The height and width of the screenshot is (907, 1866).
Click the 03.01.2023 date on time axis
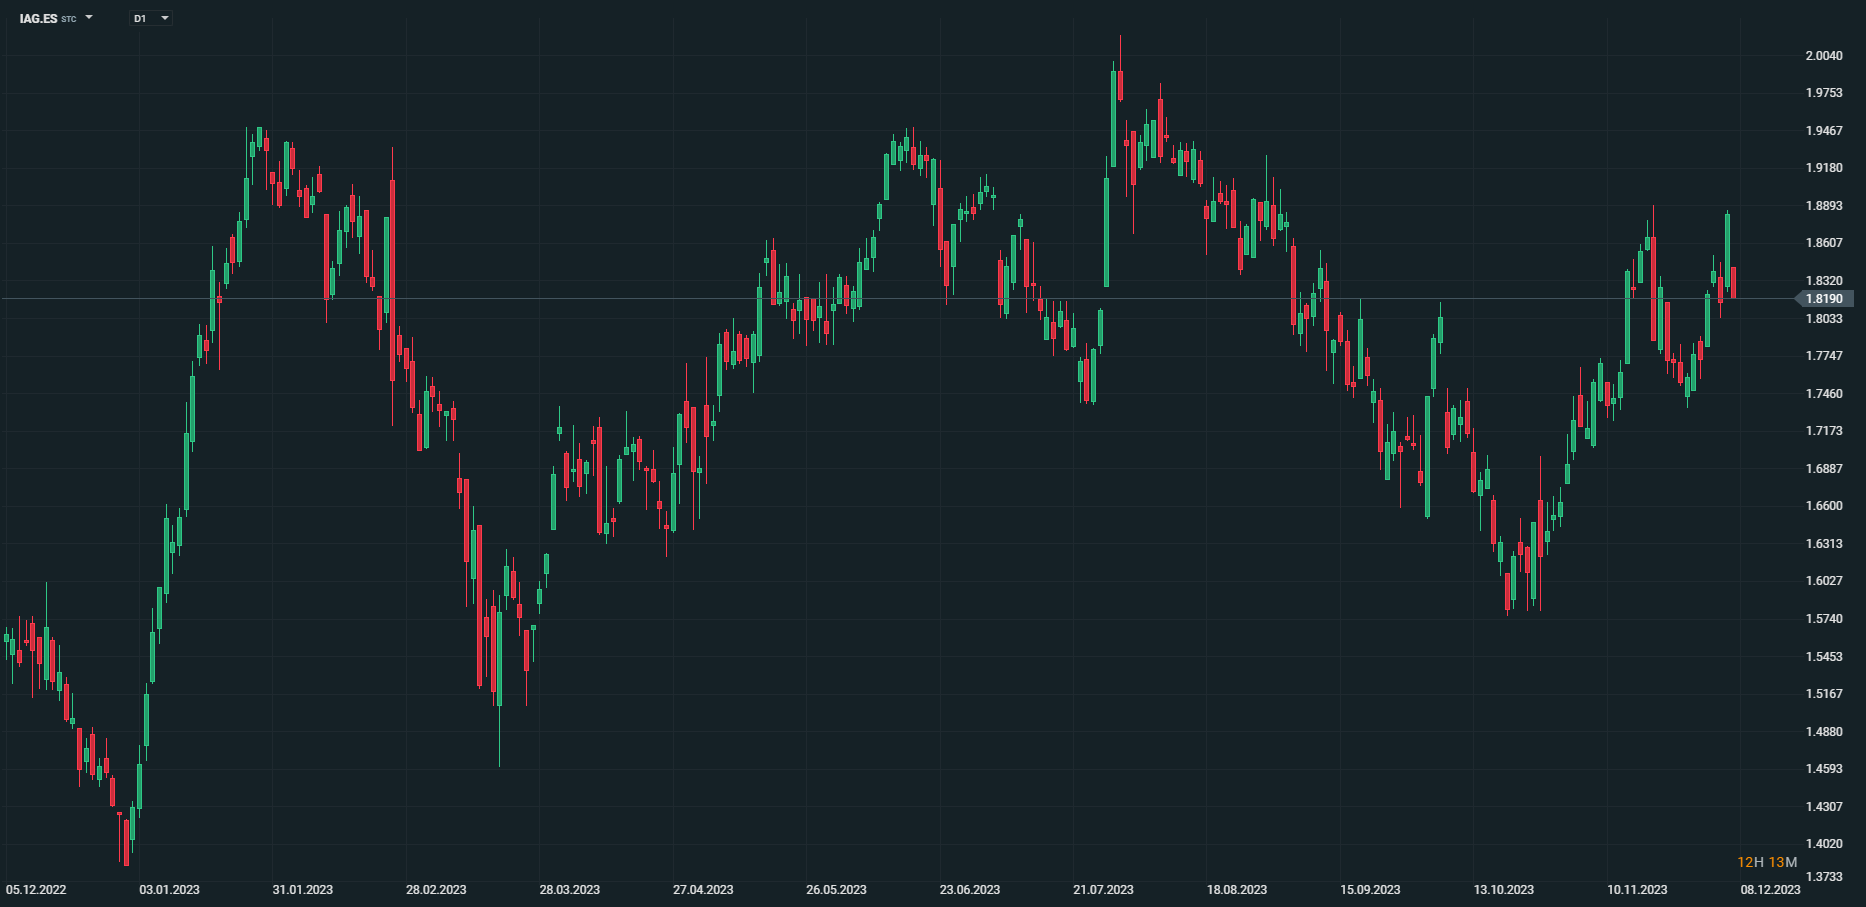click(169, 890)
